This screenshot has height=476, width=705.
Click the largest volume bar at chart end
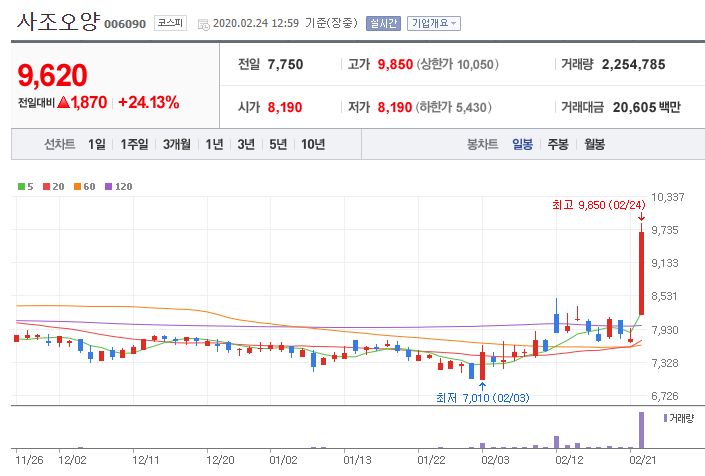pyautogui.click(x=642, y=430)
